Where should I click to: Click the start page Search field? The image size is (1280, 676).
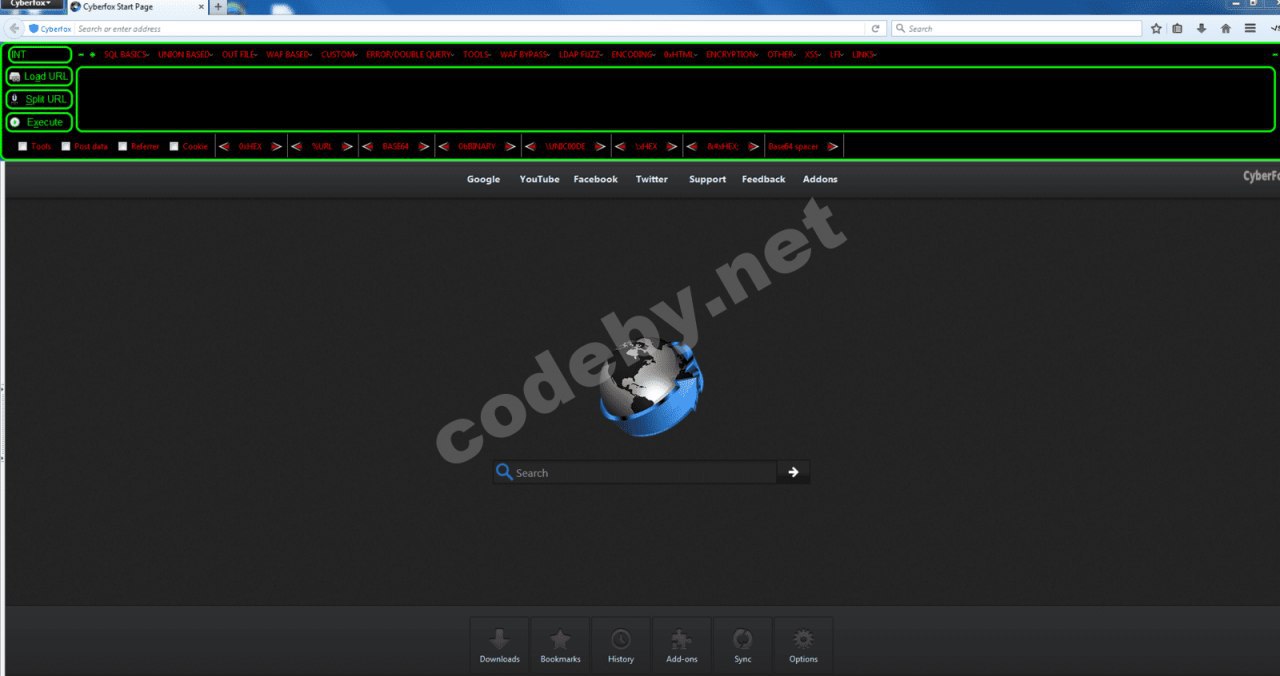point(635,472)
